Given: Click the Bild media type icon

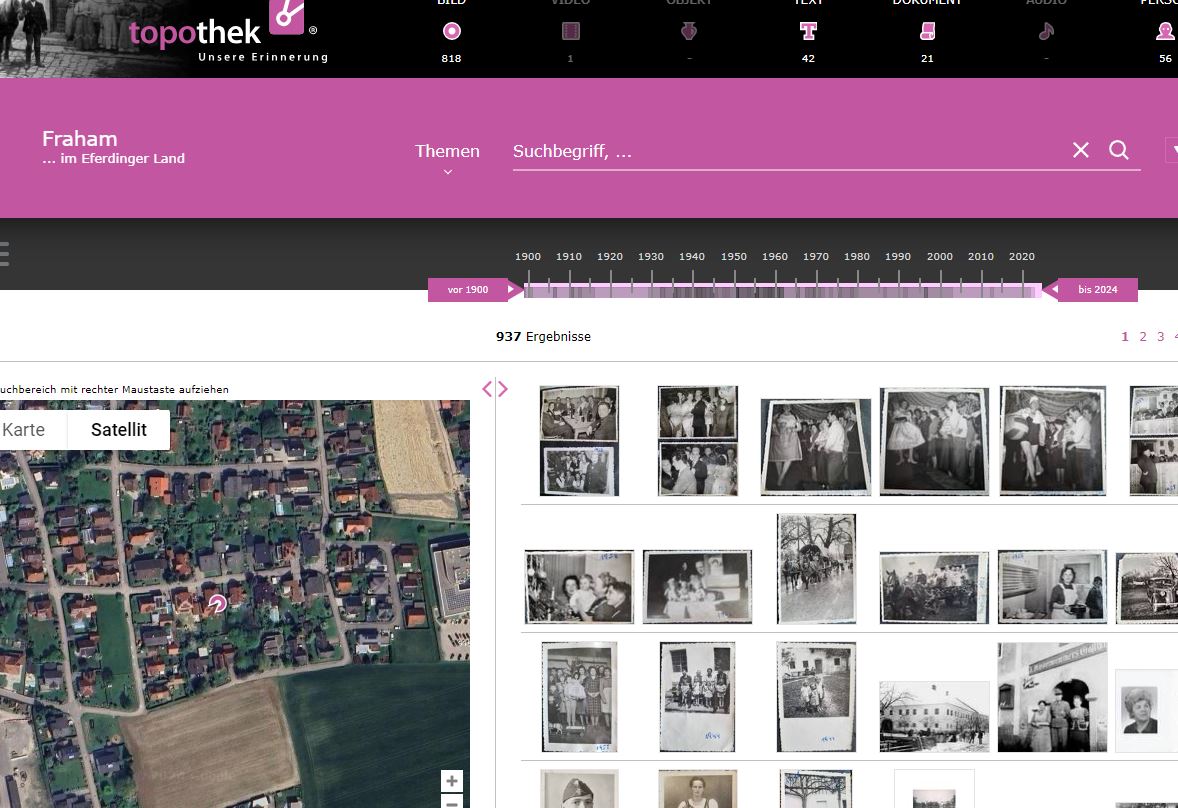Looking at the screenshot, I should (451, 32).
